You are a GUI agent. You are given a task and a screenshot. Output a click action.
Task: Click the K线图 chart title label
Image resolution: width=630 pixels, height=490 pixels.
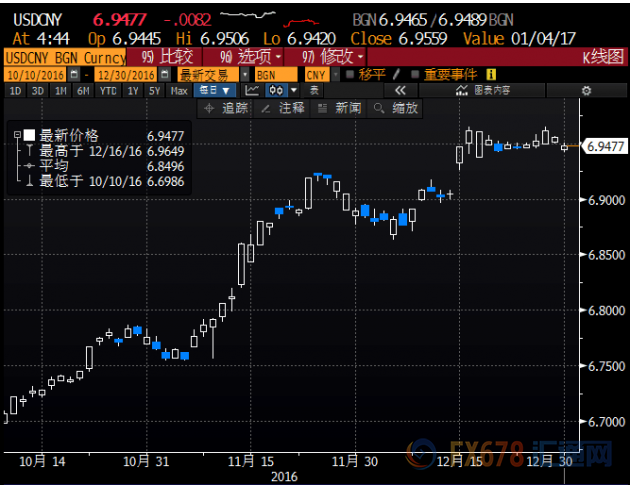[x=603, y=57]
